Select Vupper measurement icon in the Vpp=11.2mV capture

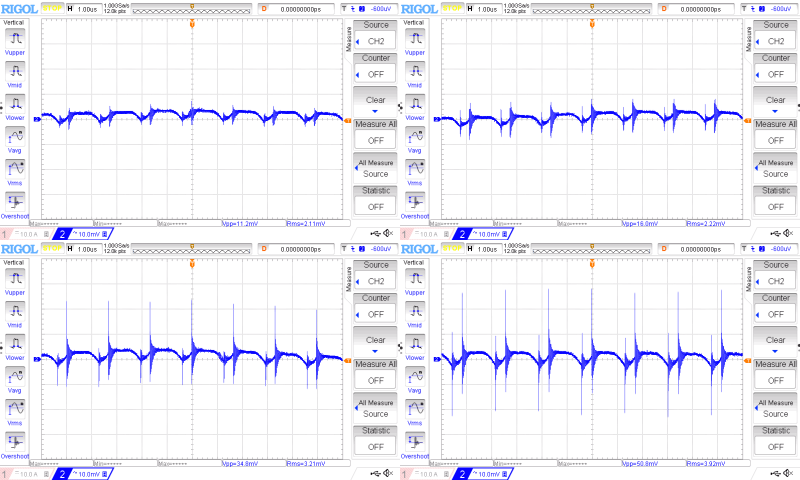[x=16, y=40]
